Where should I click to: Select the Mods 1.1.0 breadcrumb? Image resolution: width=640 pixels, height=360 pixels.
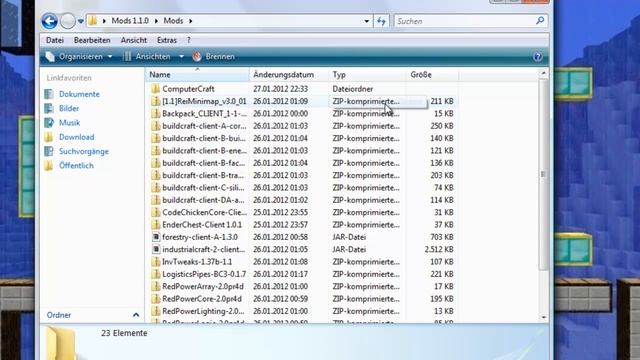(130, 21)
